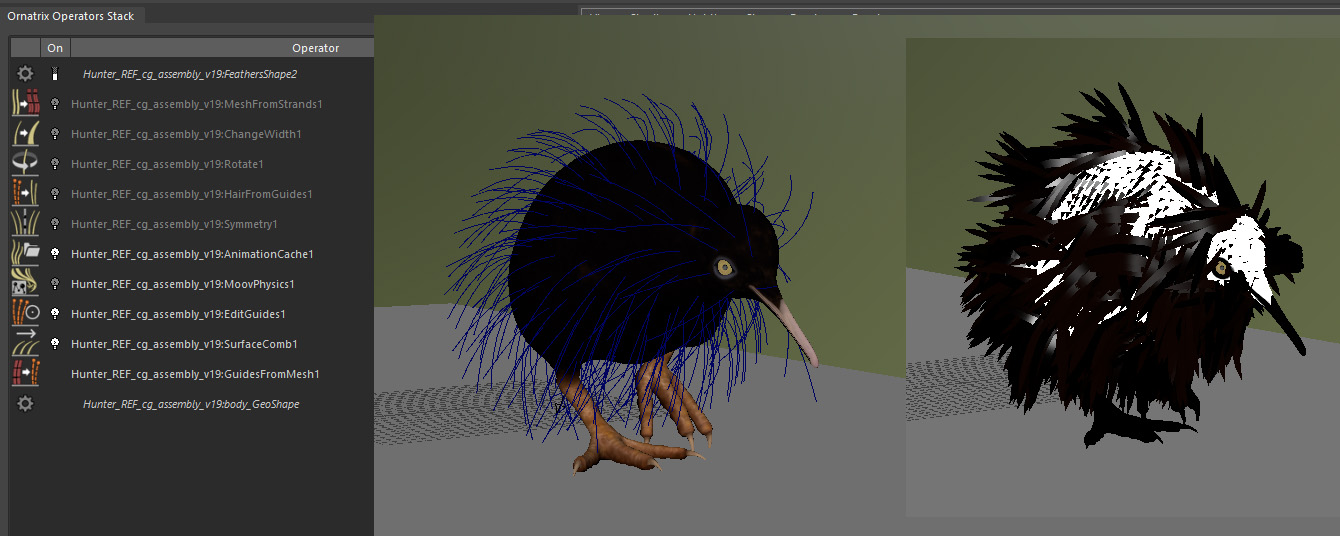Toggle the MeshFromStrands1 lightbulb on
1340x536 pixels.
tap(55, 104)
